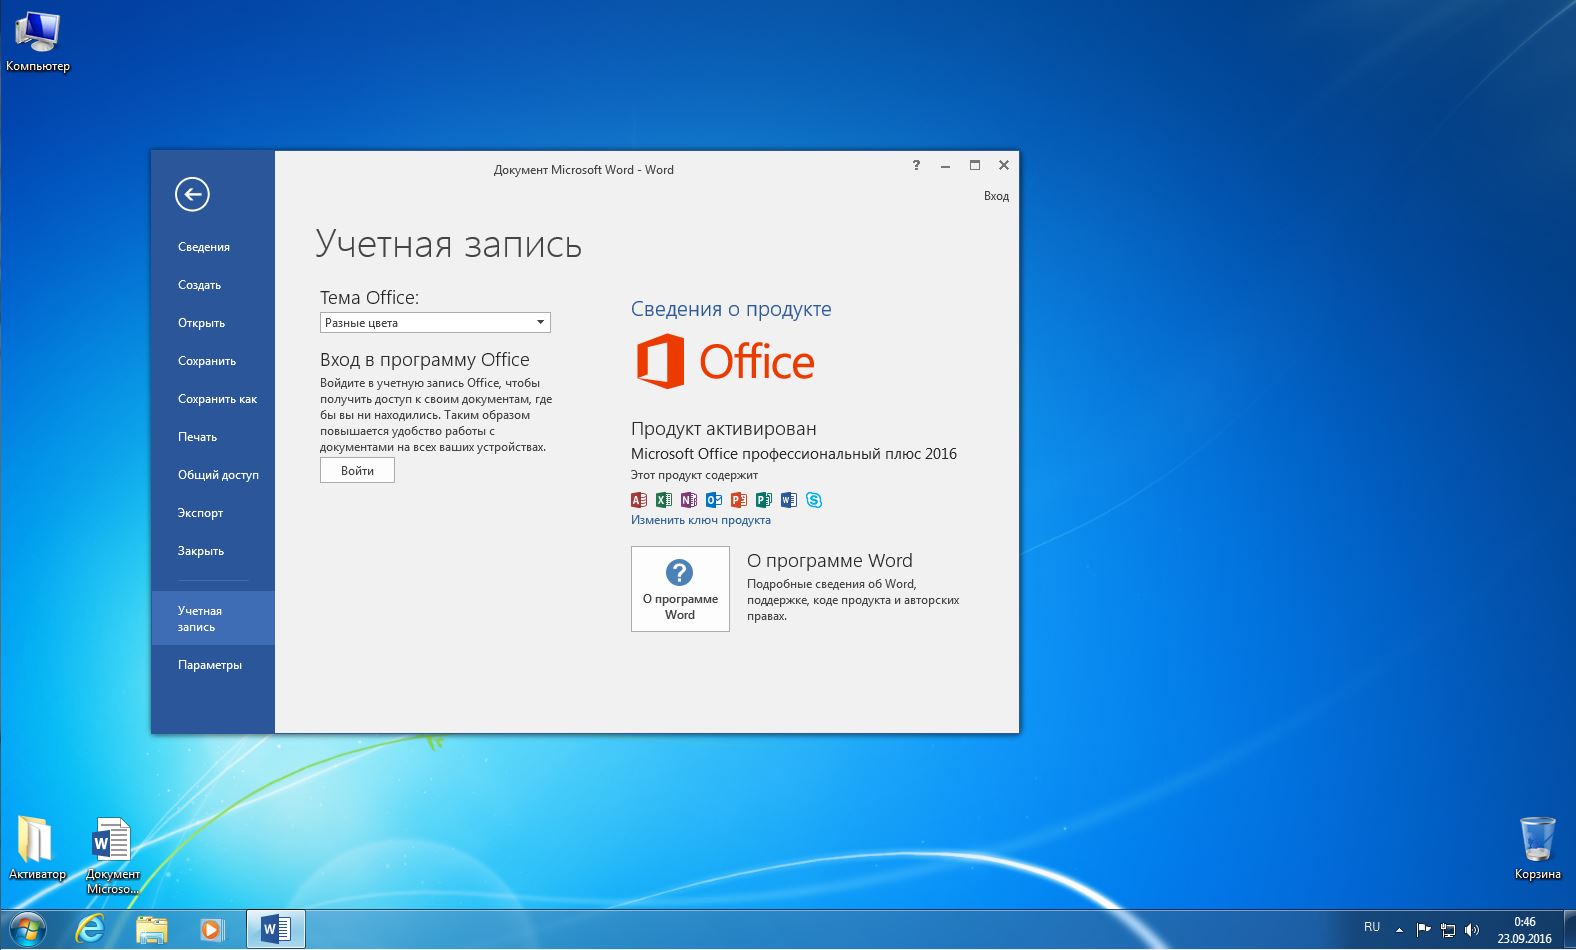
Task: Select the Активатор folder on desktop
Action: pyautogui.click(x=37, y=848)
